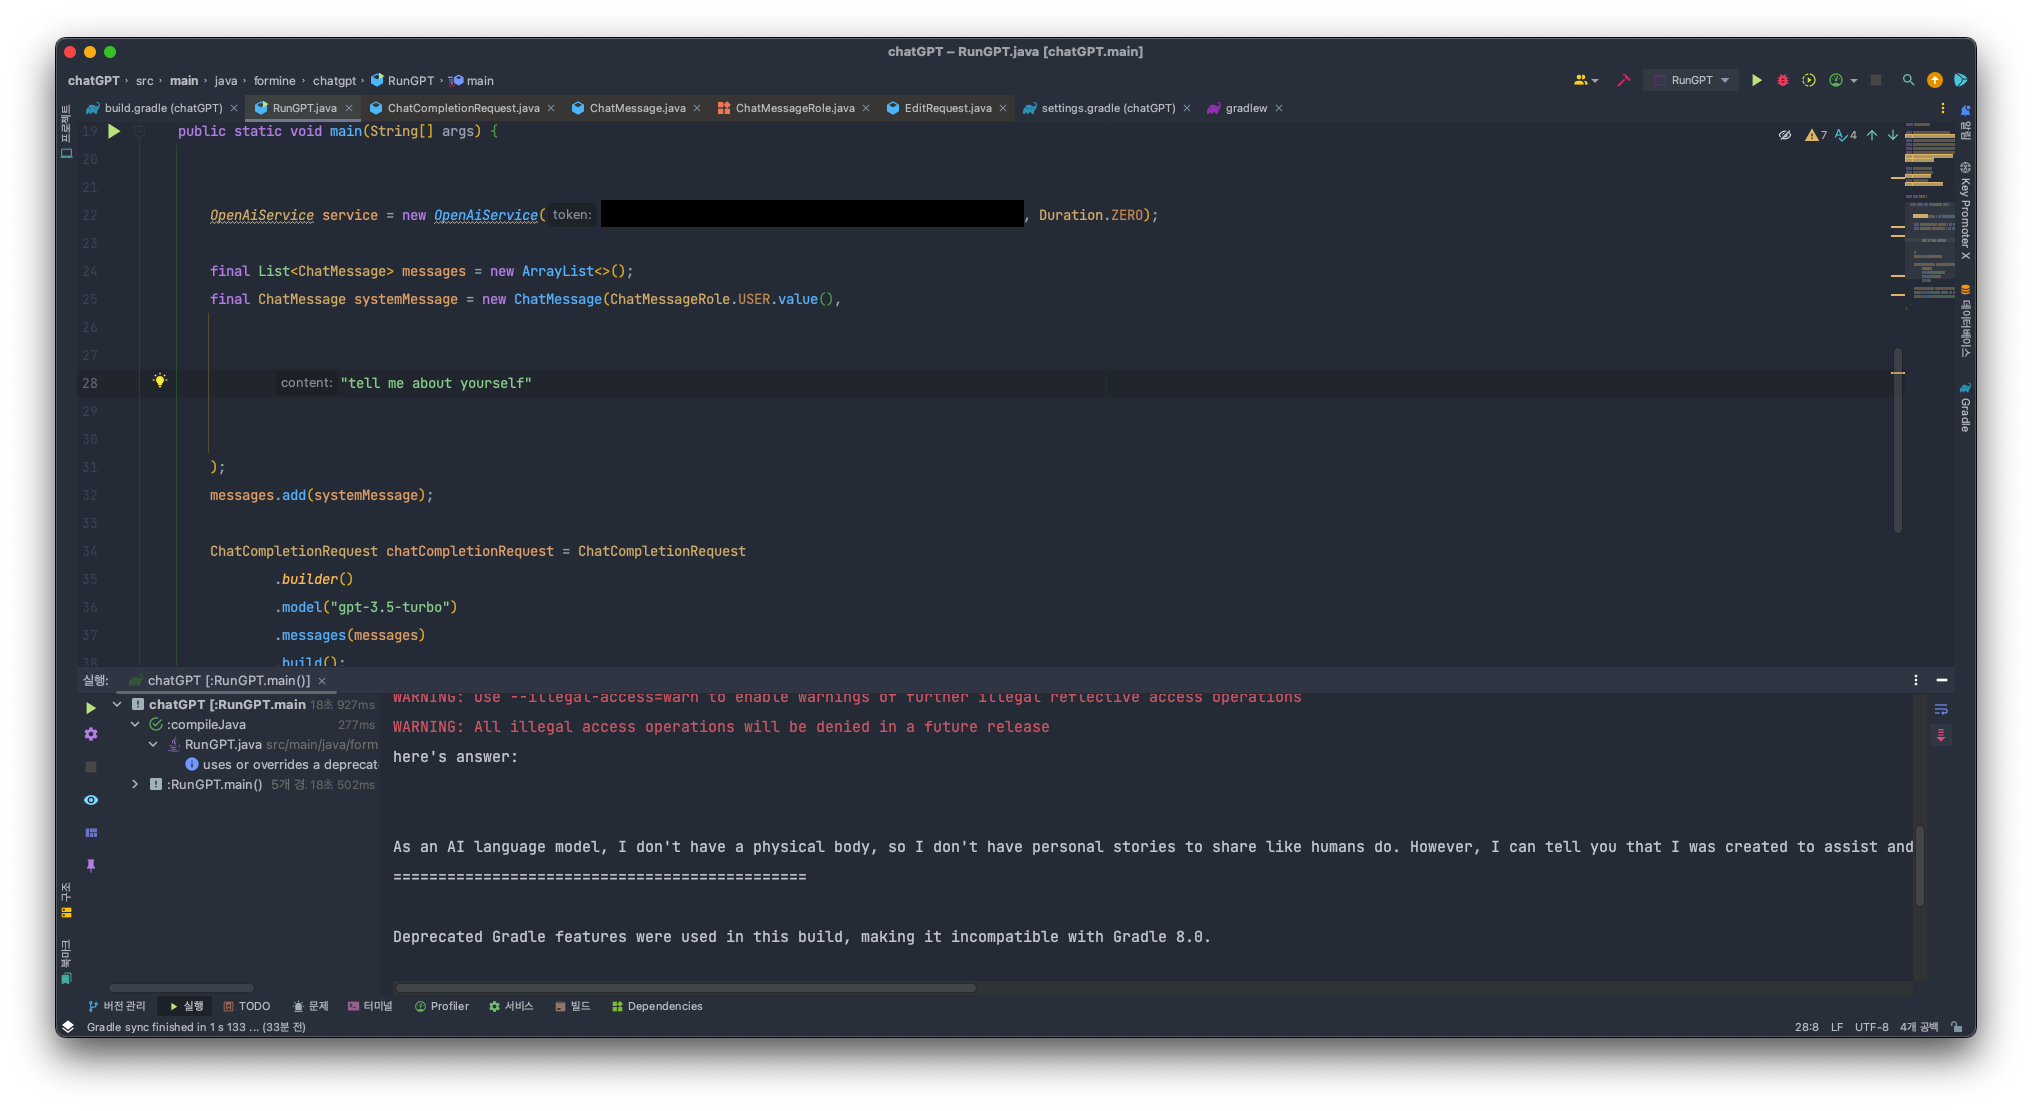Viewport: 2032px width, 1111px height.
Task: Pin the run tab with pin icon
Action: pos(91,865)
